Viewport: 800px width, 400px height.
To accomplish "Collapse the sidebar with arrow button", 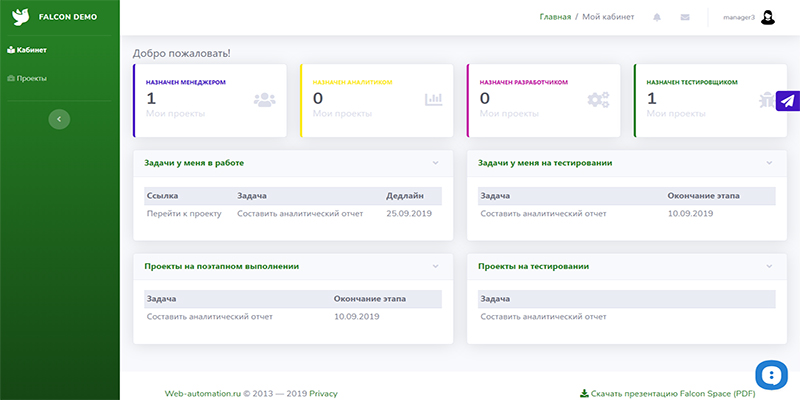I will tap(59, 118).
